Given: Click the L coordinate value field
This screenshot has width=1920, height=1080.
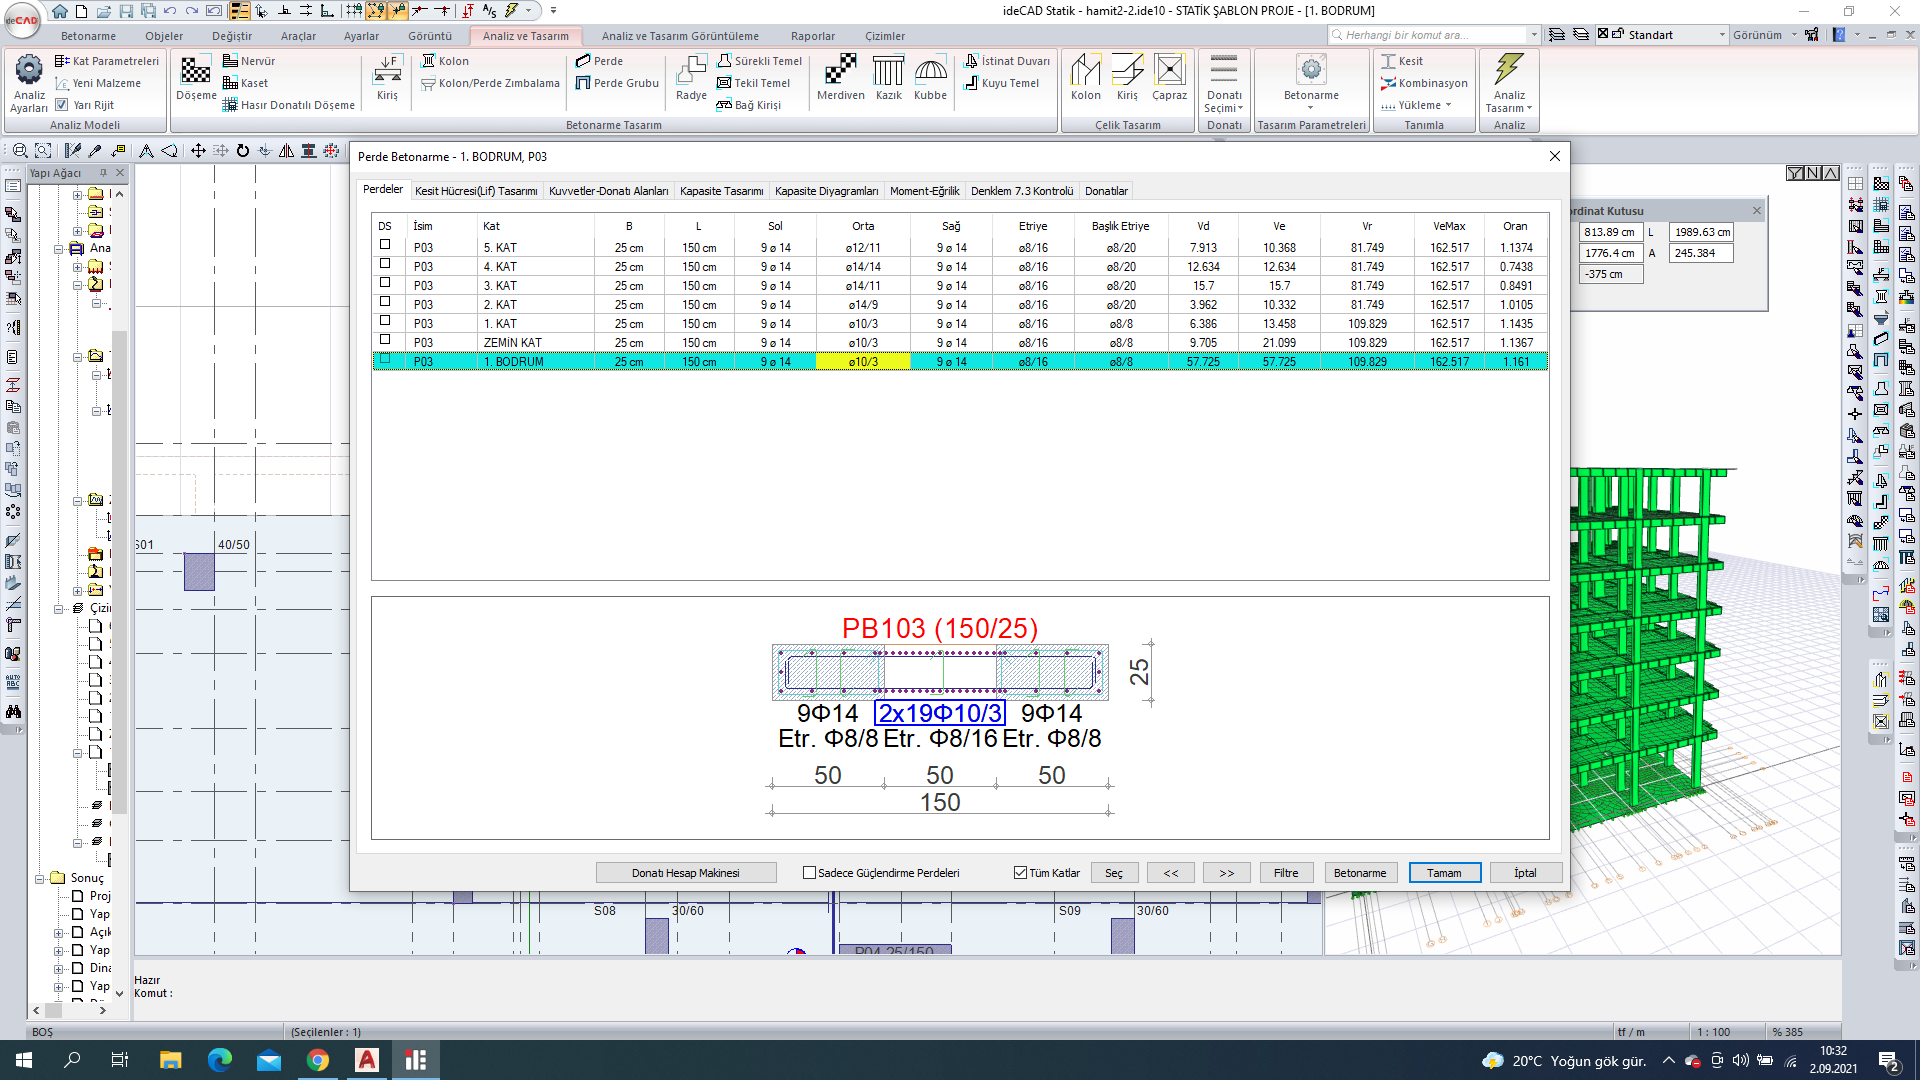Looking at the screenshot, I should coord(1701,232).
